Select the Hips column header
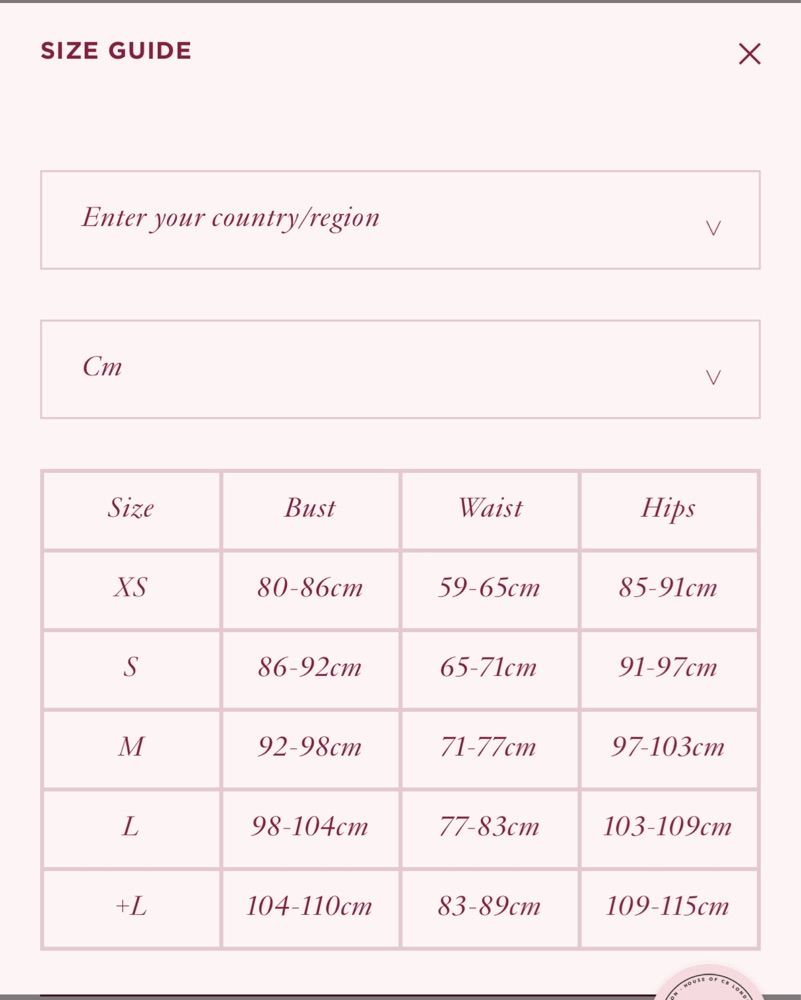This screenshot has height=1000, width=801. 668,509
